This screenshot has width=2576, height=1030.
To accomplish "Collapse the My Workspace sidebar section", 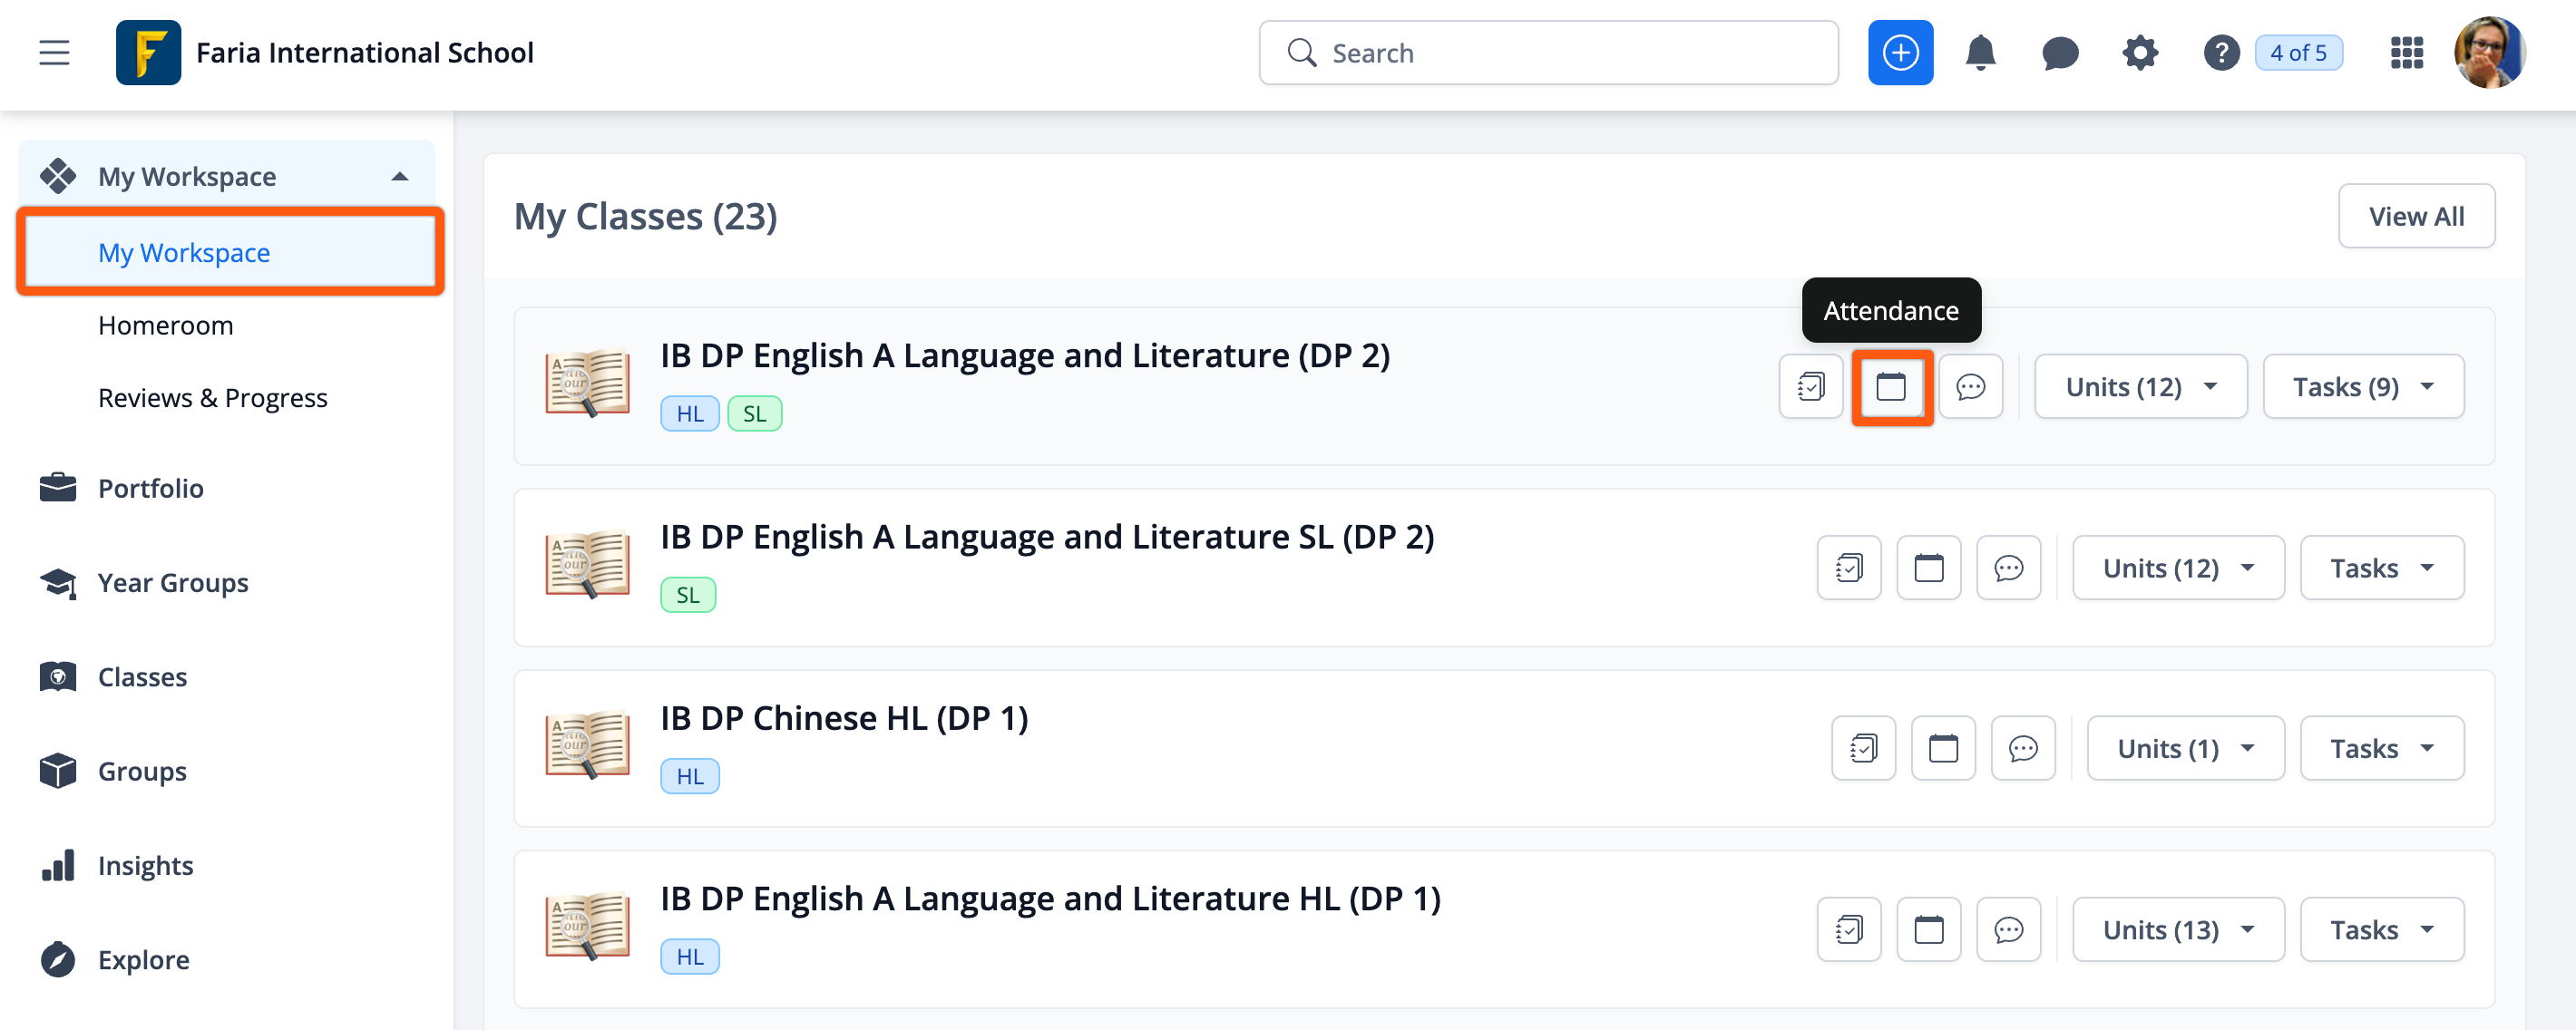I will 400,177.
